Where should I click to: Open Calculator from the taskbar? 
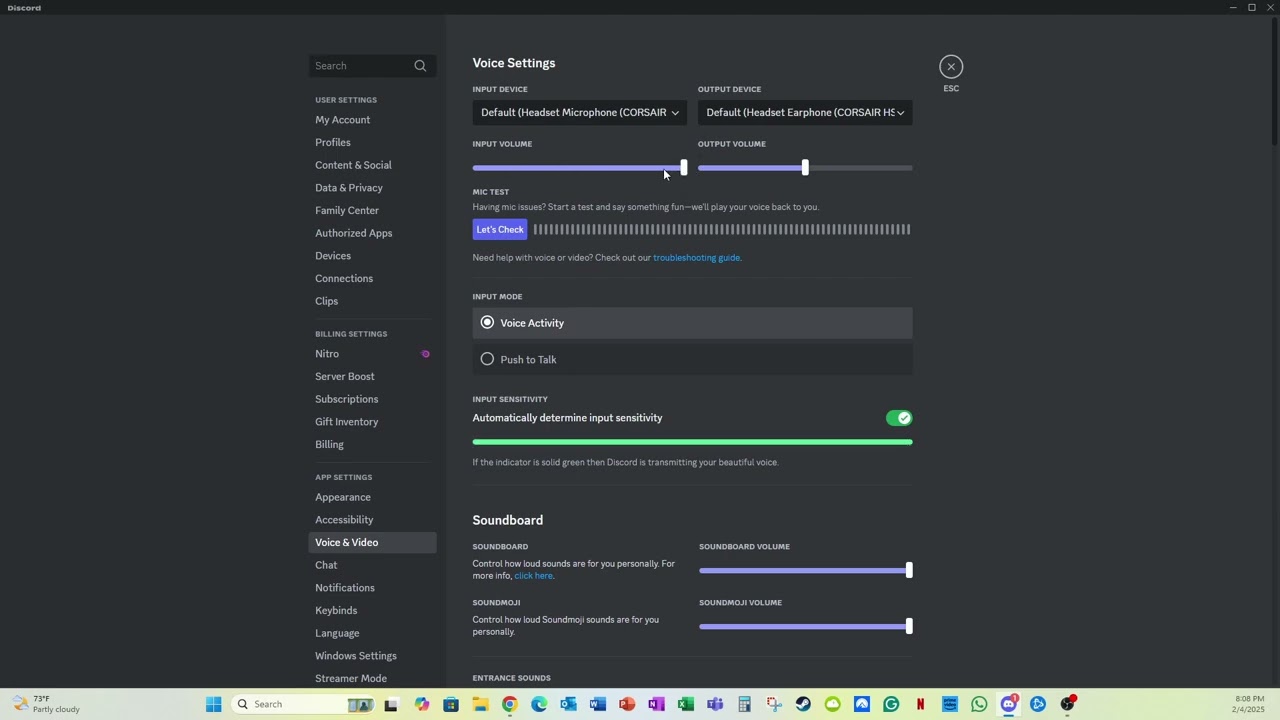[744, 704]
